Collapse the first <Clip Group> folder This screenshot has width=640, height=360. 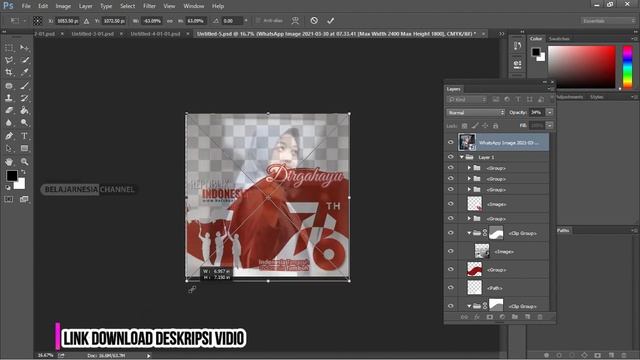click(469, 233)
